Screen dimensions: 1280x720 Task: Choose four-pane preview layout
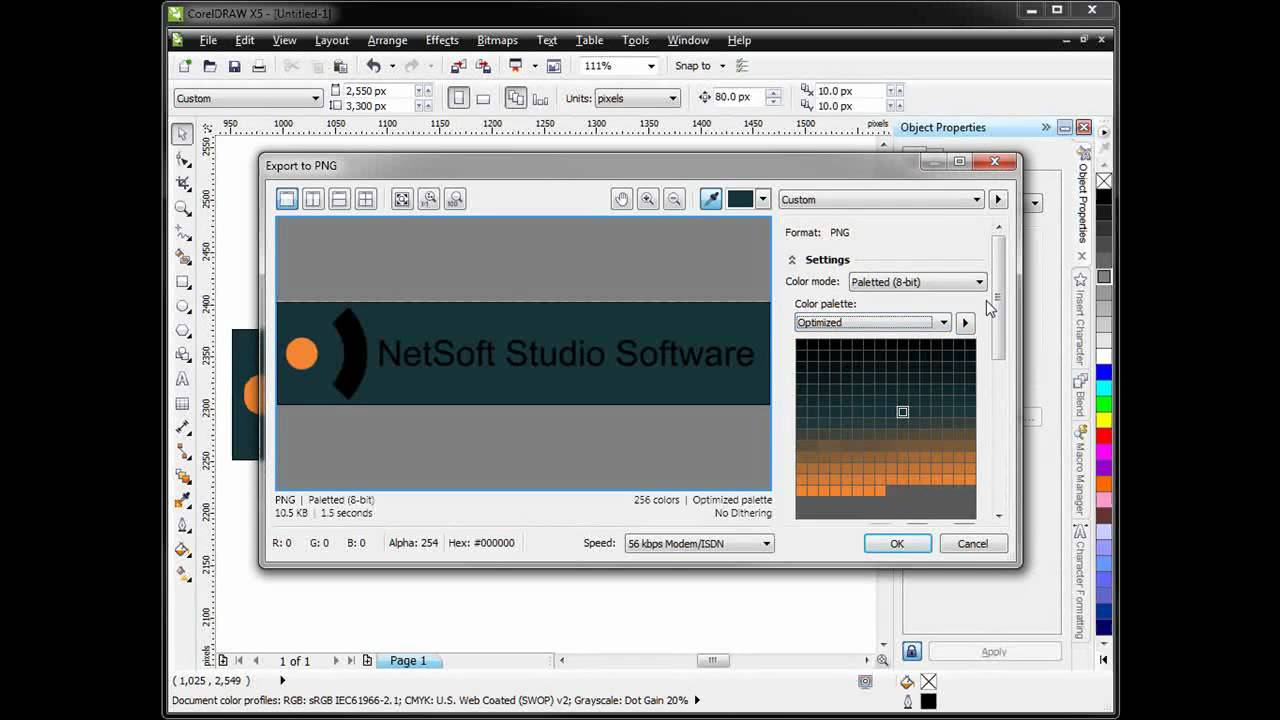(x=365, y=199)
